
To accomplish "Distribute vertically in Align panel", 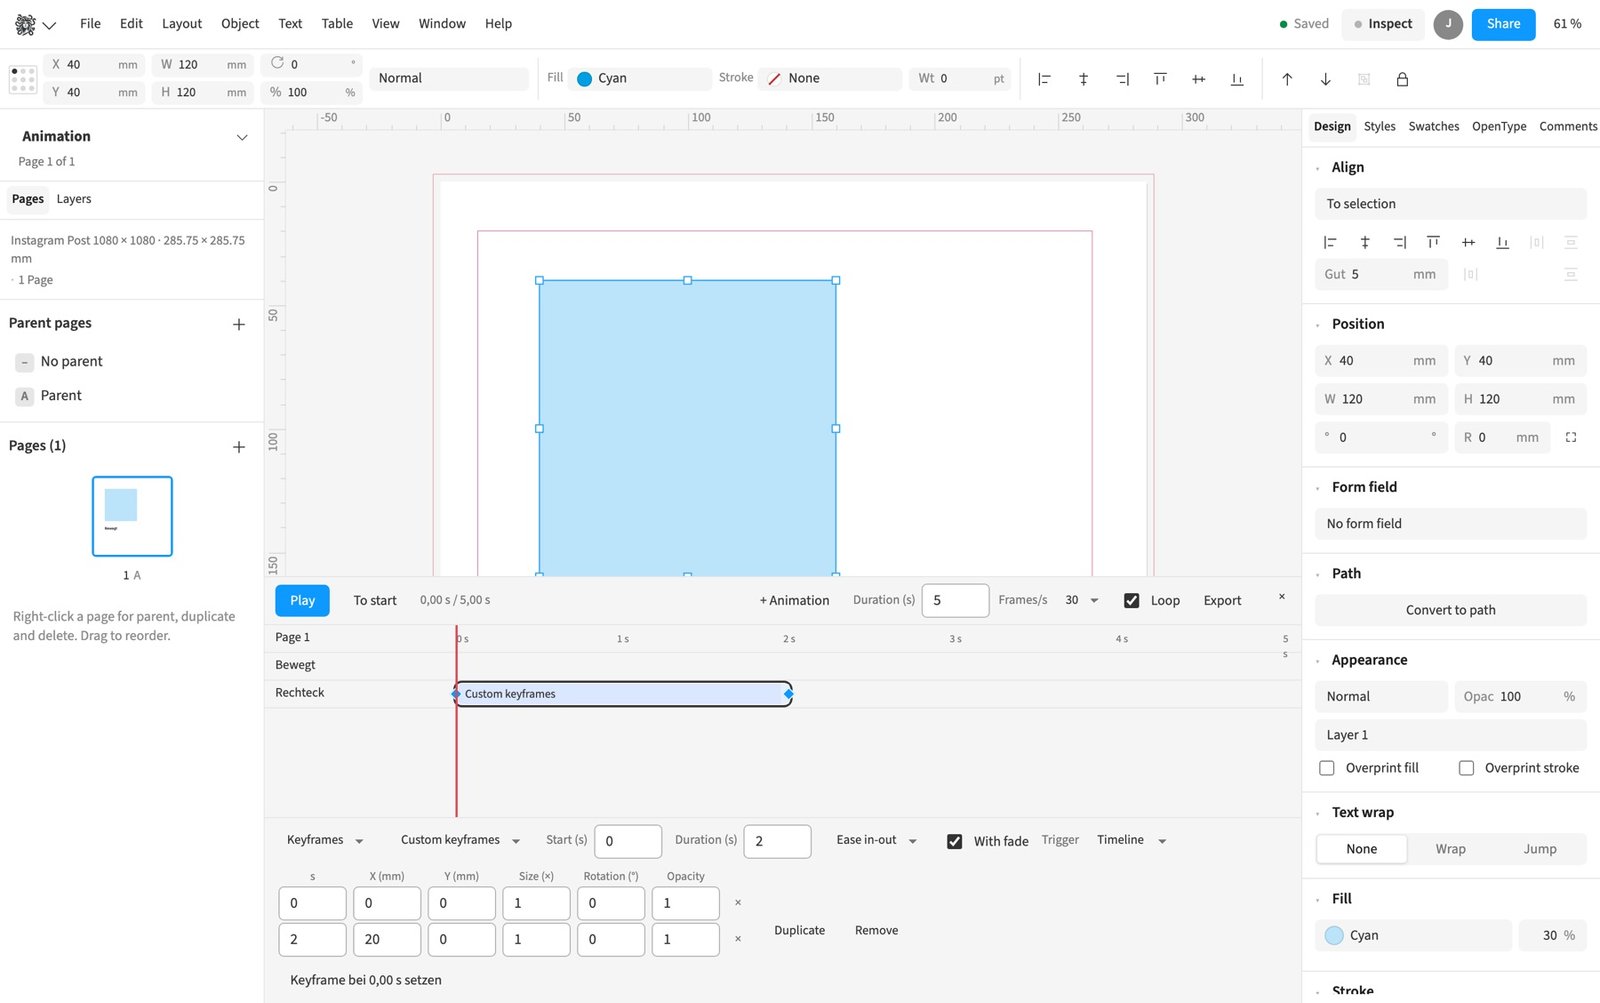I will 1571,242.
